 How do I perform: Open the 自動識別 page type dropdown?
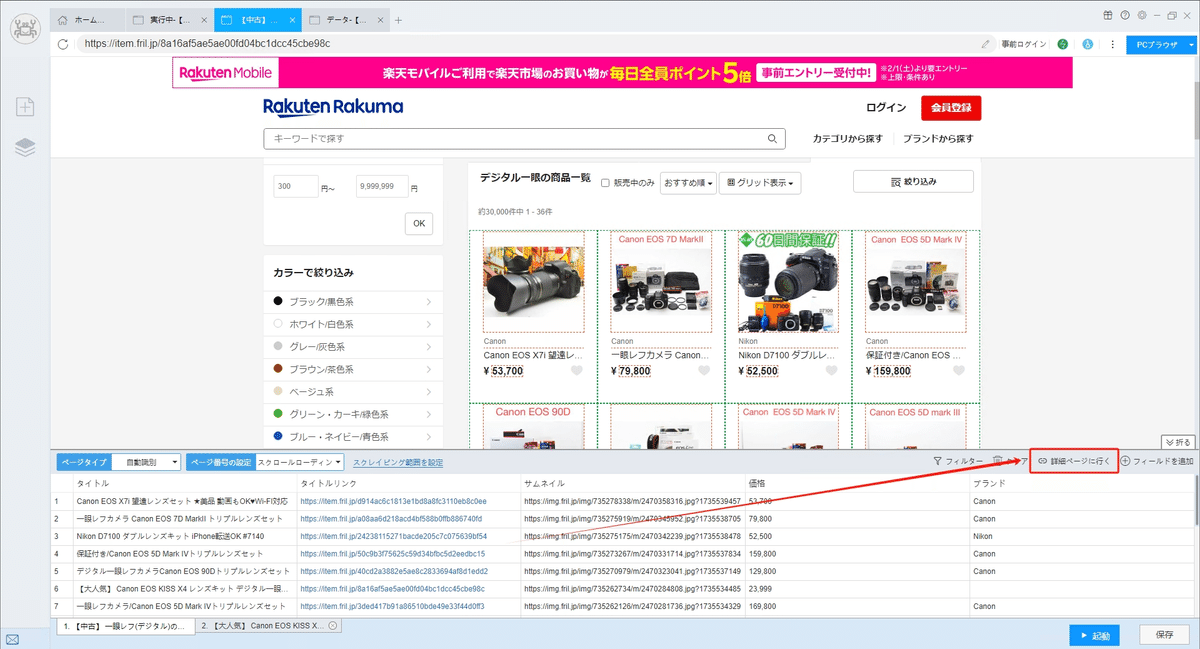[146, 462]
